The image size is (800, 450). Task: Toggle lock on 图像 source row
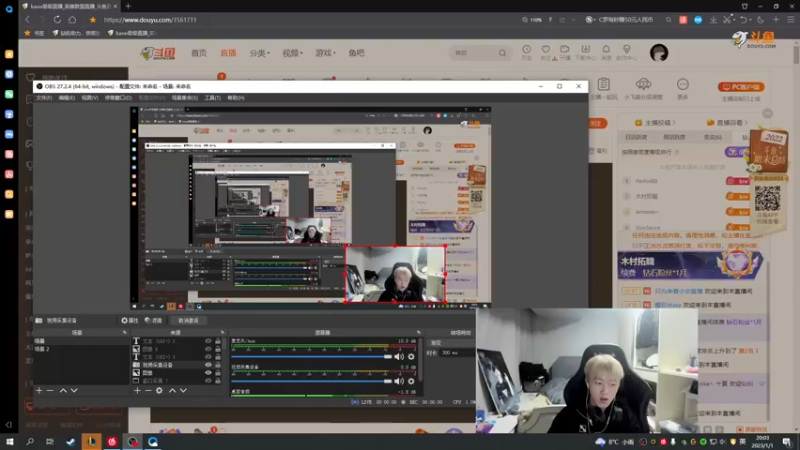click(x=218, y=372)
